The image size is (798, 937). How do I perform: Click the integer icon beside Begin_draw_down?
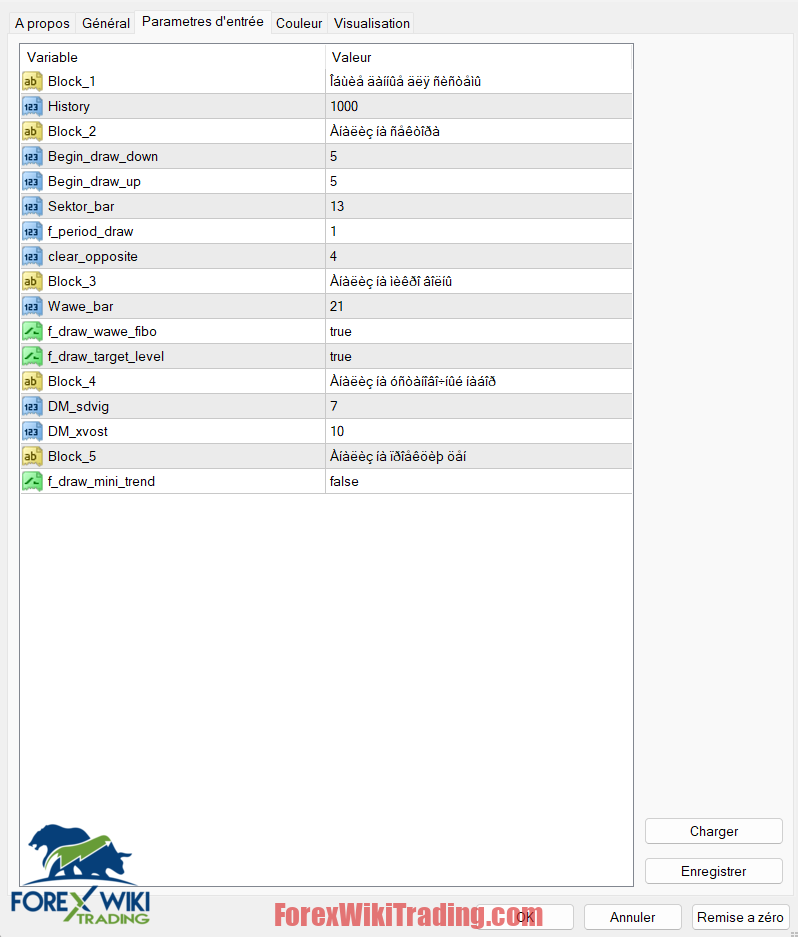point(32,157)
